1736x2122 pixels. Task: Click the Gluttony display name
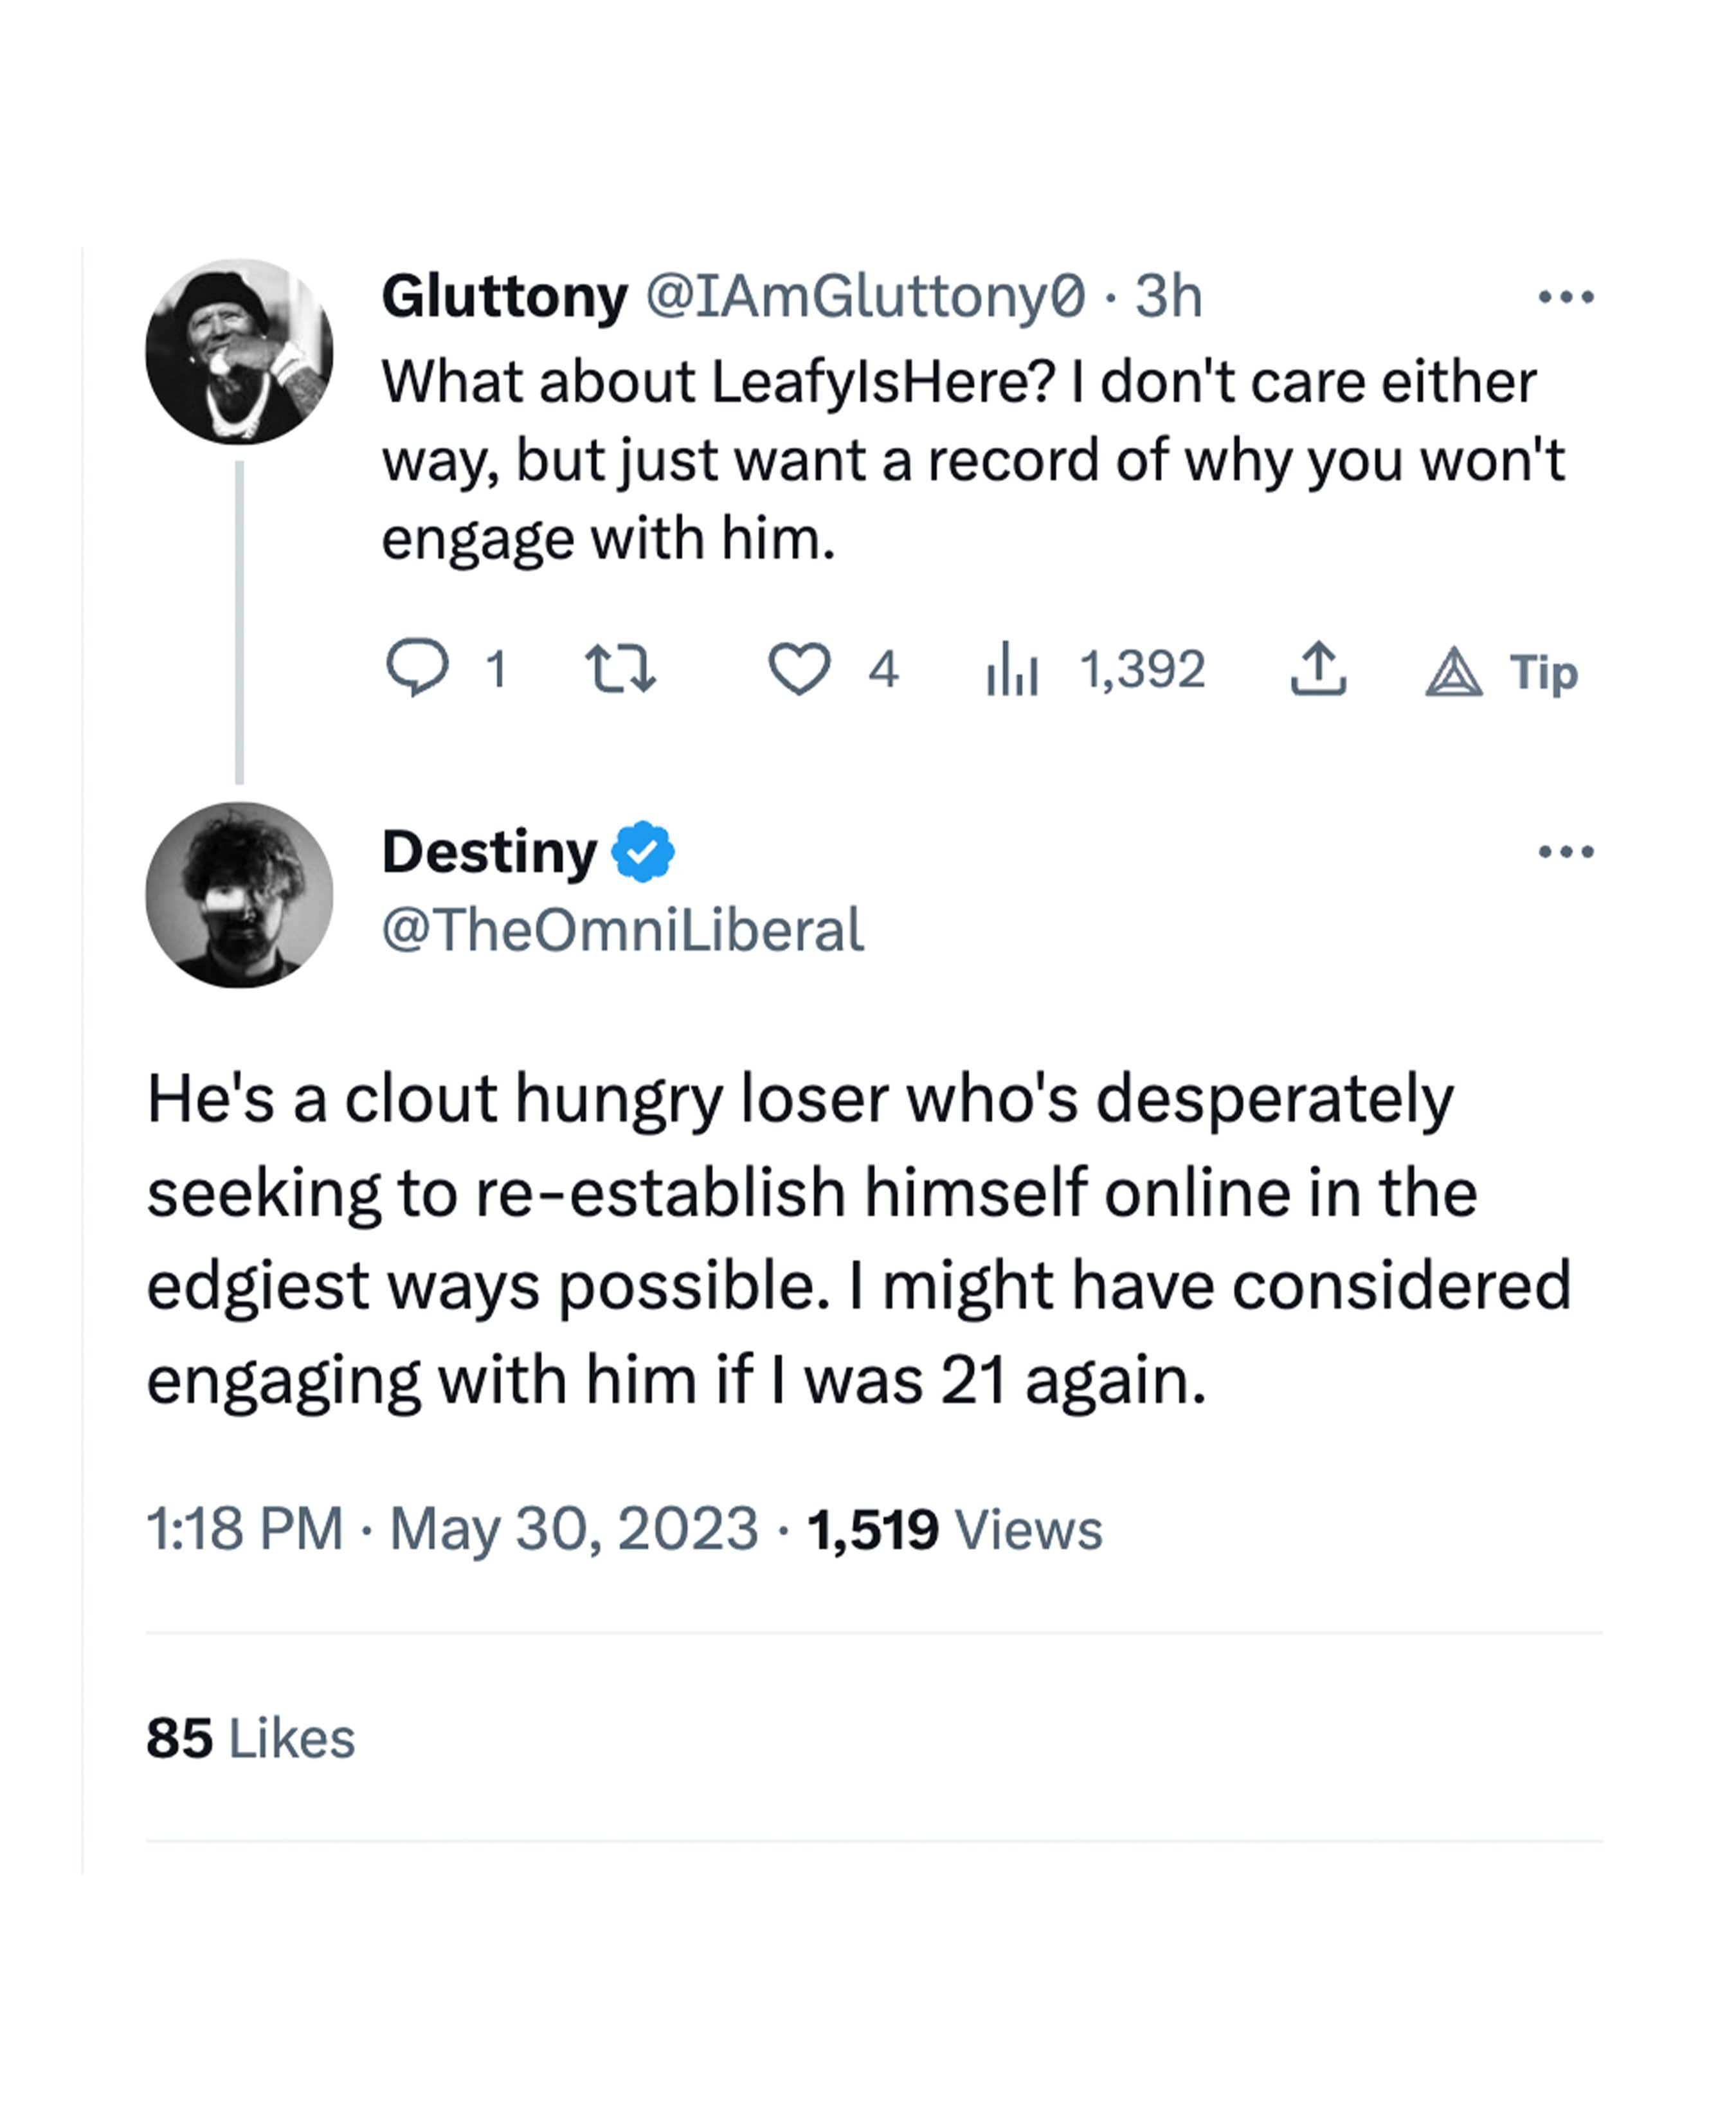504,296
